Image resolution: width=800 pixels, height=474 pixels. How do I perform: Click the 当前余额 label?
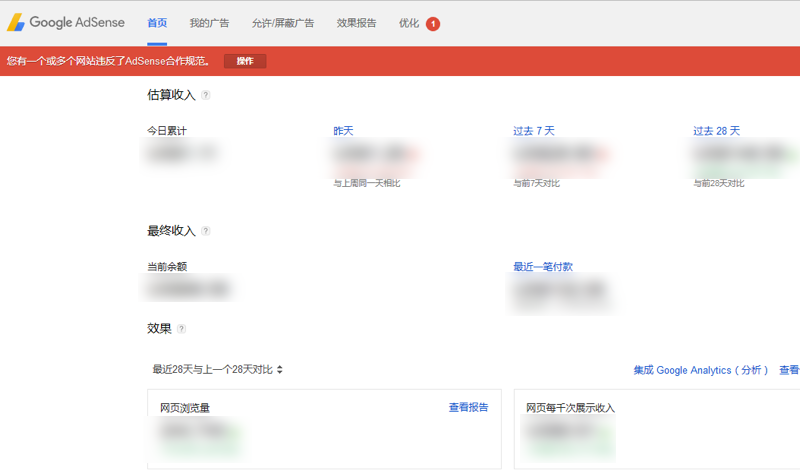tap(167, 266)
